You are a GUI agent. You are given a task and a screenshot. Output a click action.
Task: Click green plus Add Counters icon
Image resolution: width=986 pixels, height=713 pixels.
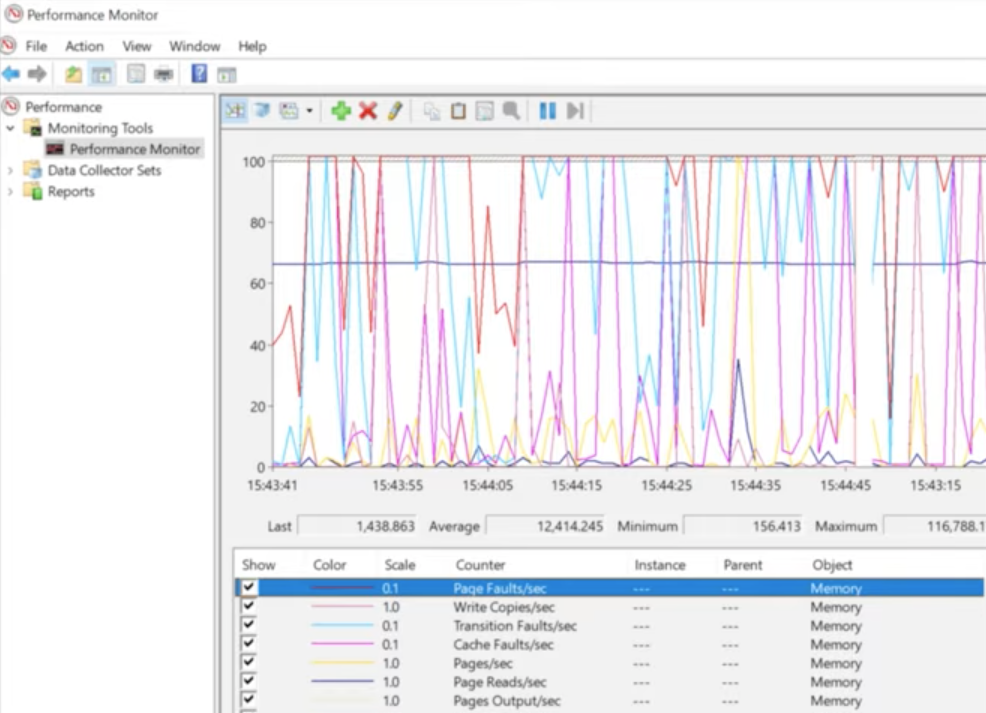tap(341, 111)
